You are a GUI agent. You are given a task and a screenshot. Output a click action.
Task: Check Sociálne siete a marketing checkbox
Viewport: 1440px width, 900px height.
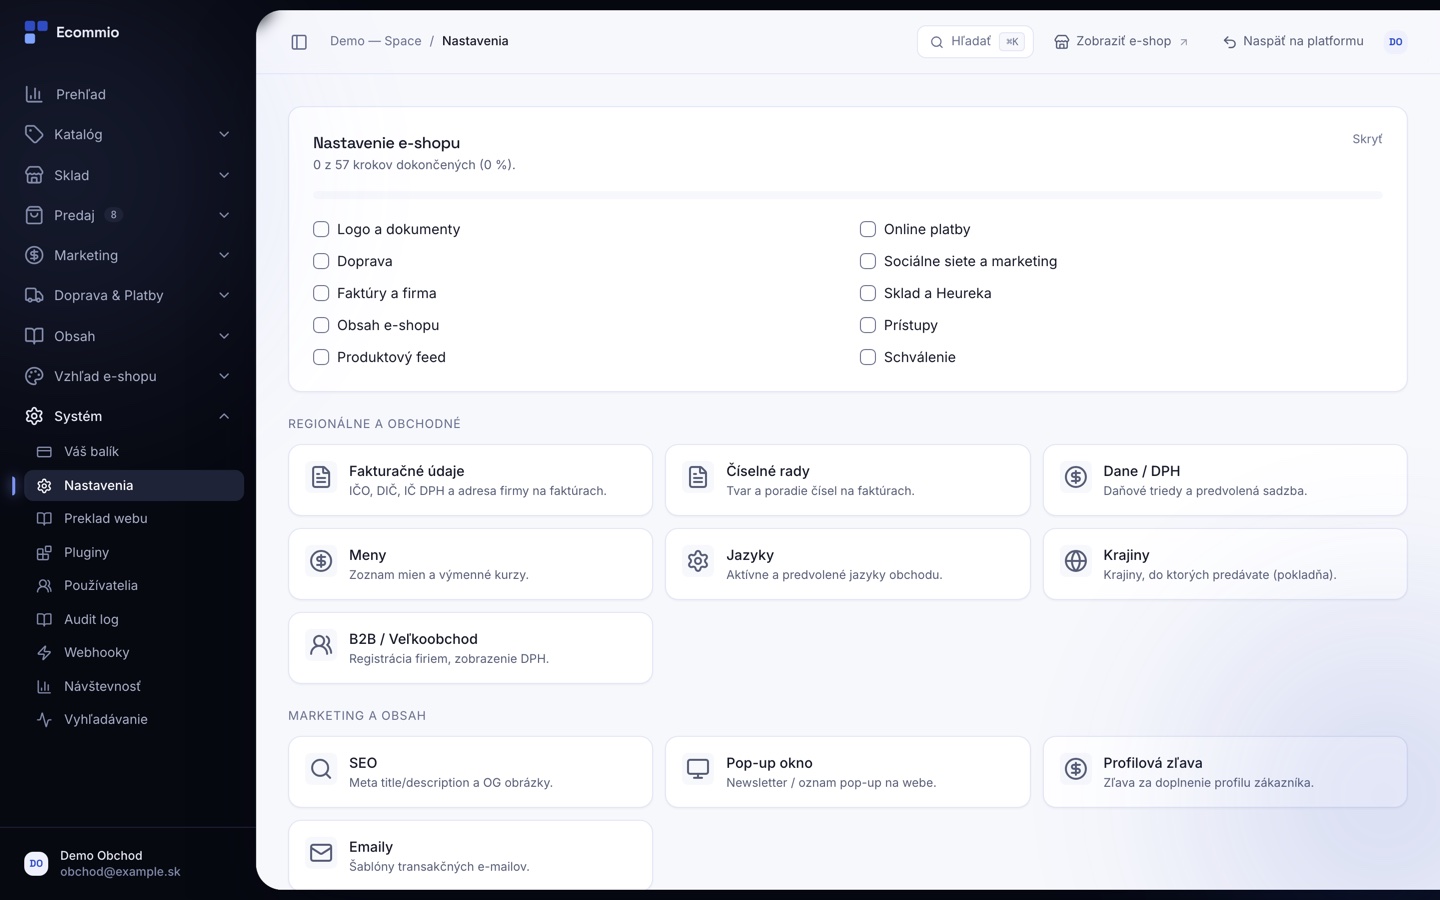[868, 261]
